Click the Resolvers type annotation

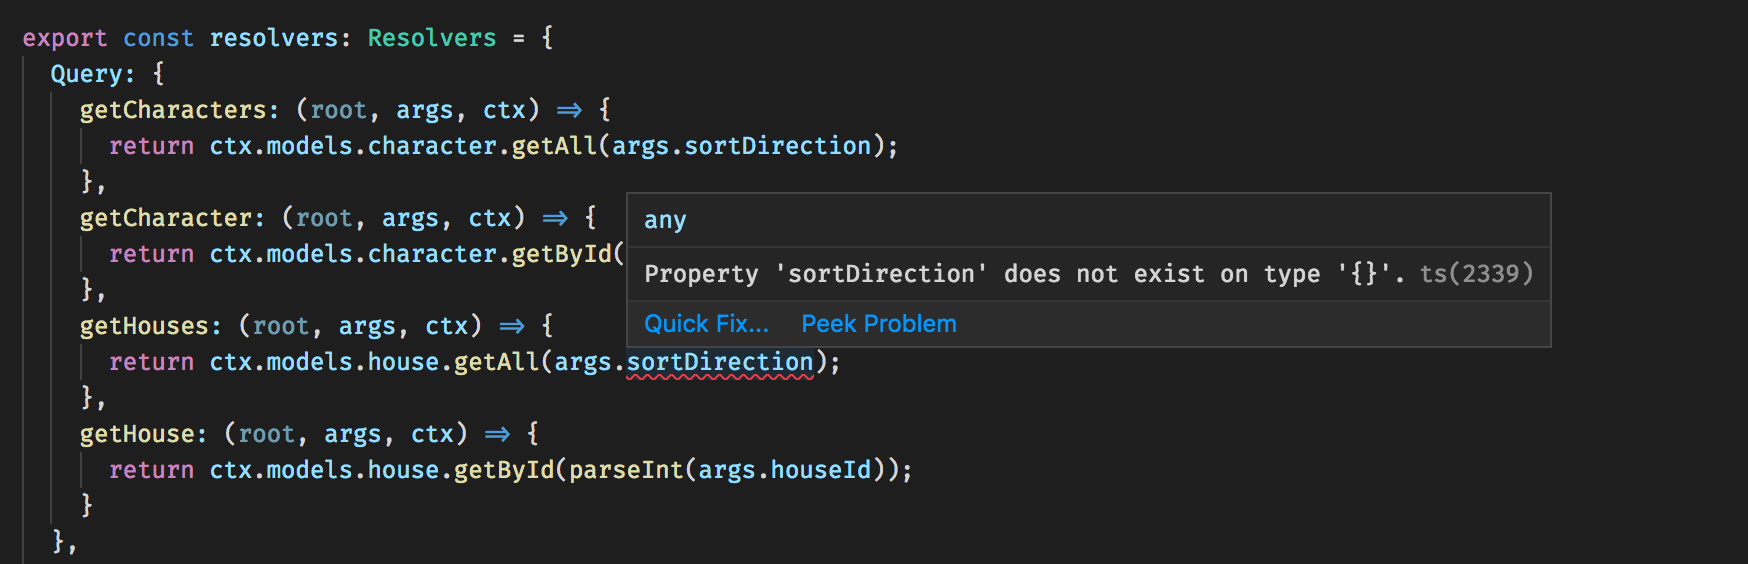(x=432, y=38)
